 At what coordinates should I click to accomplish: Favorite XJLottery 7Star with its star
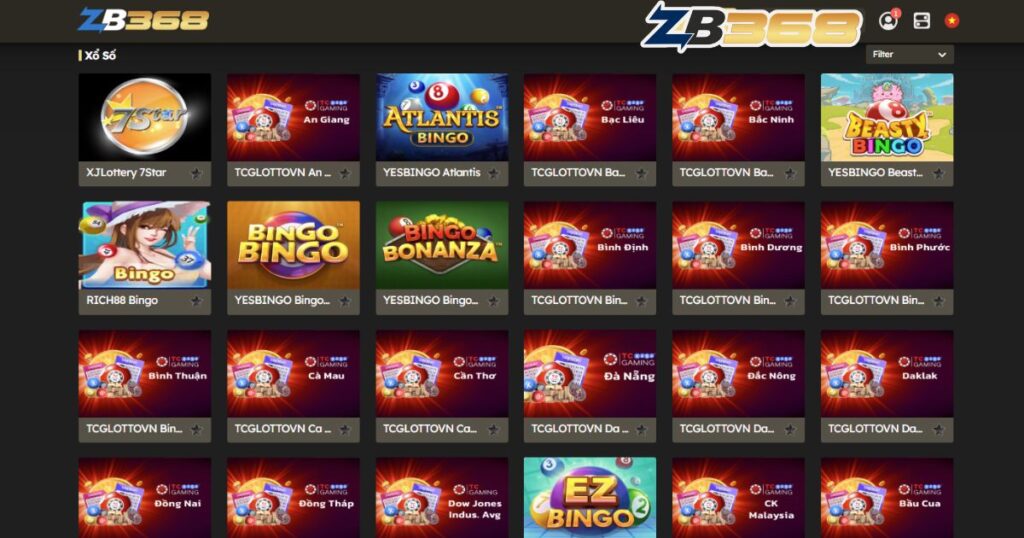(x=196, y=174)
